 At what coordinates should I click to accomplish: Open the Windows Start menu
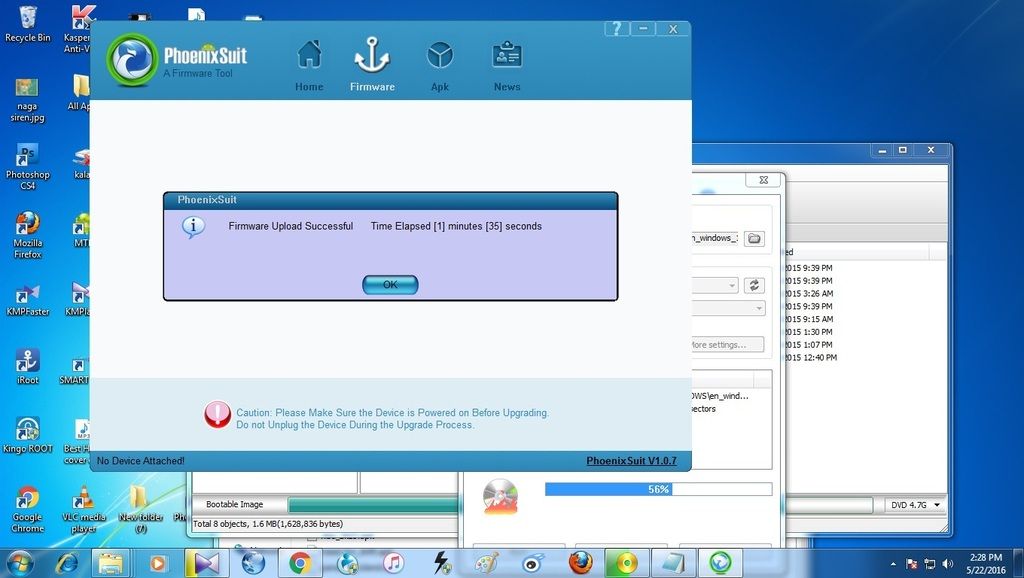(x=20, y=562)
